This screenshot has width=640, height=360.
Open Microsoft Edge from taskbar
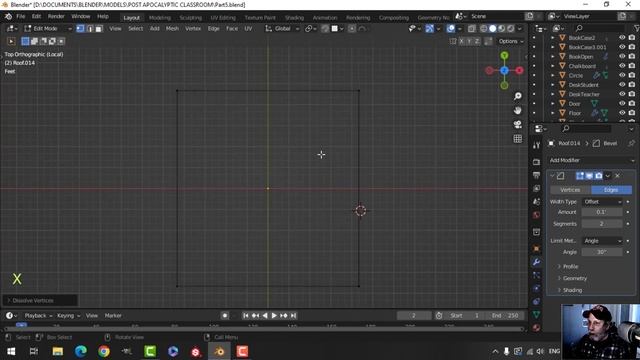[x=81, y=351]
